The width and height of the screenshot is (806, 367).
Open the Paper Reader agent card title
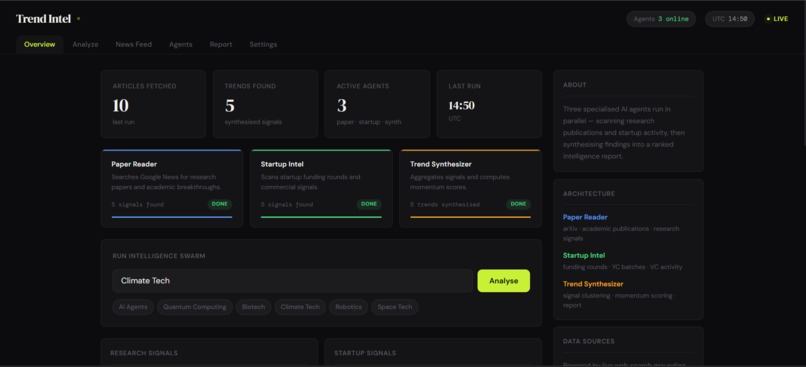[x=134, y=164]
